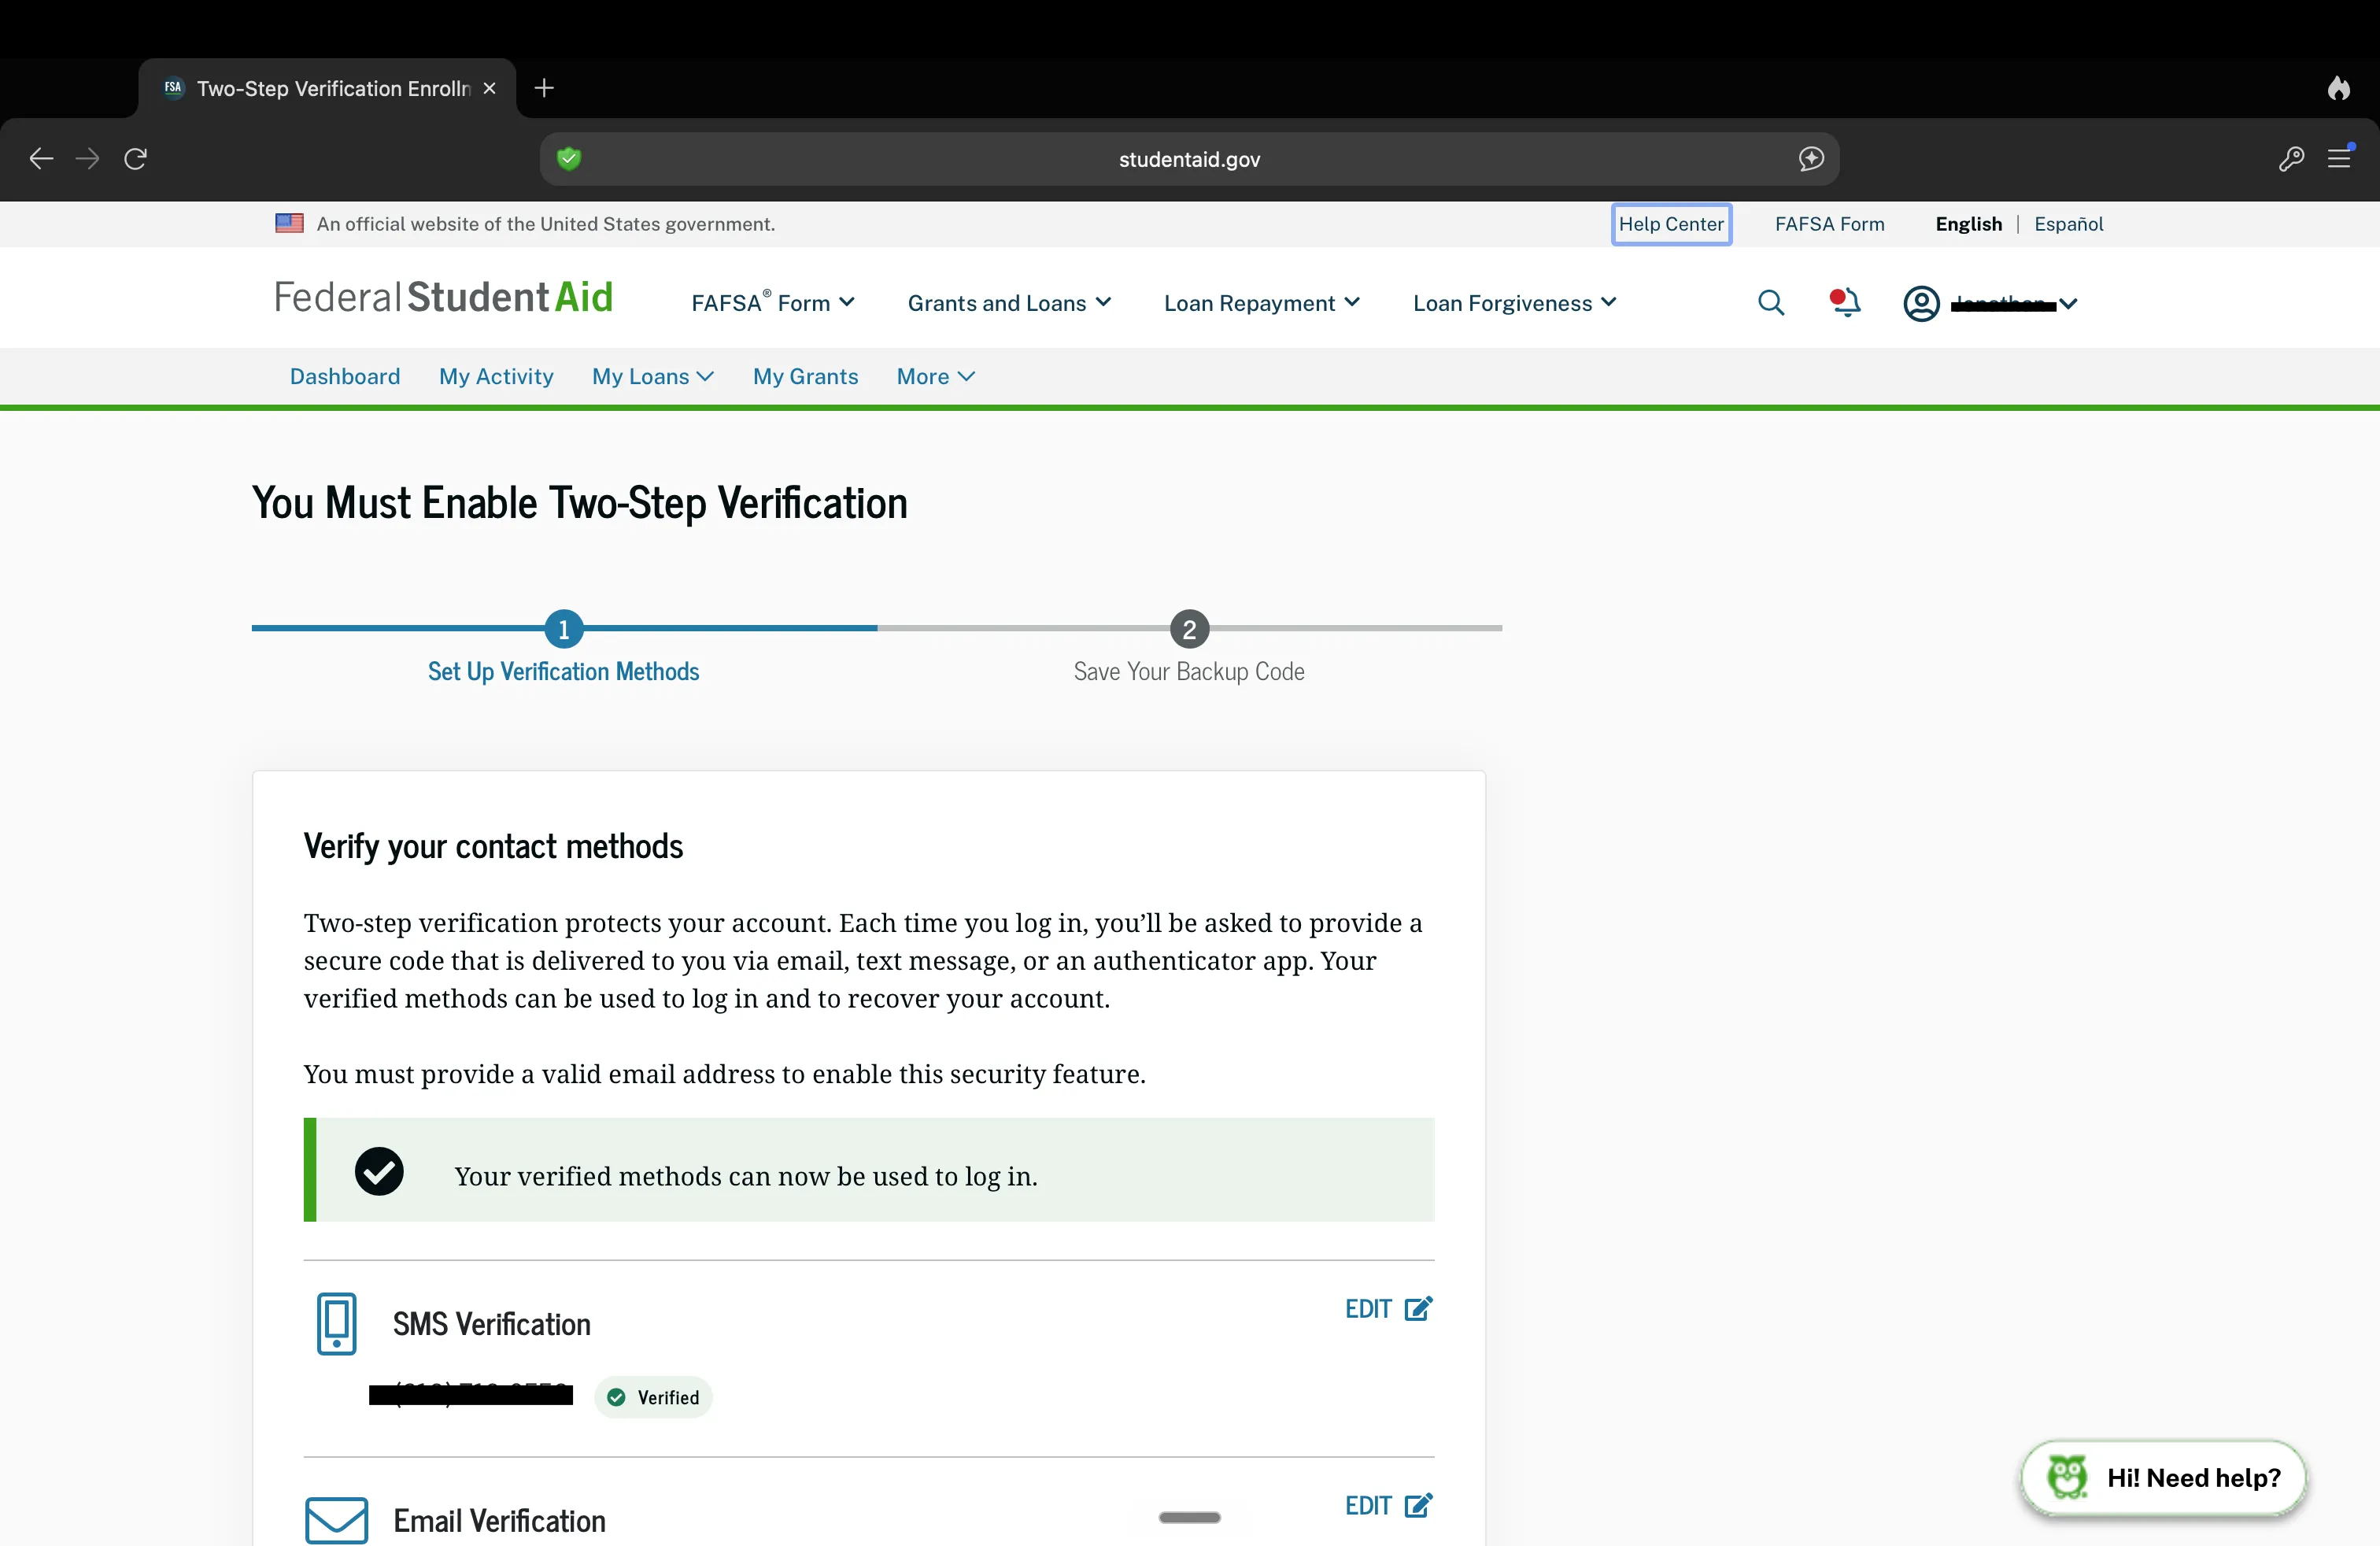Click the user account profile icon

pyautogui.click(x=1921, y=303)
